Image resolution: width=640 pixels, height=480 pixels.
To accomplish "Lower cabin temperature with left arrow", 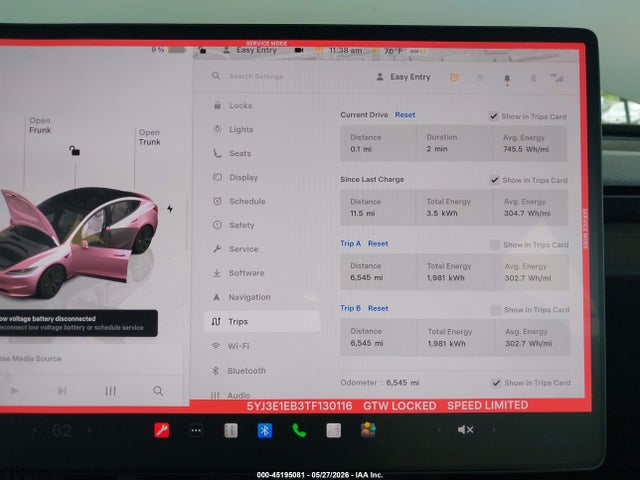I will tap(34, 430).
